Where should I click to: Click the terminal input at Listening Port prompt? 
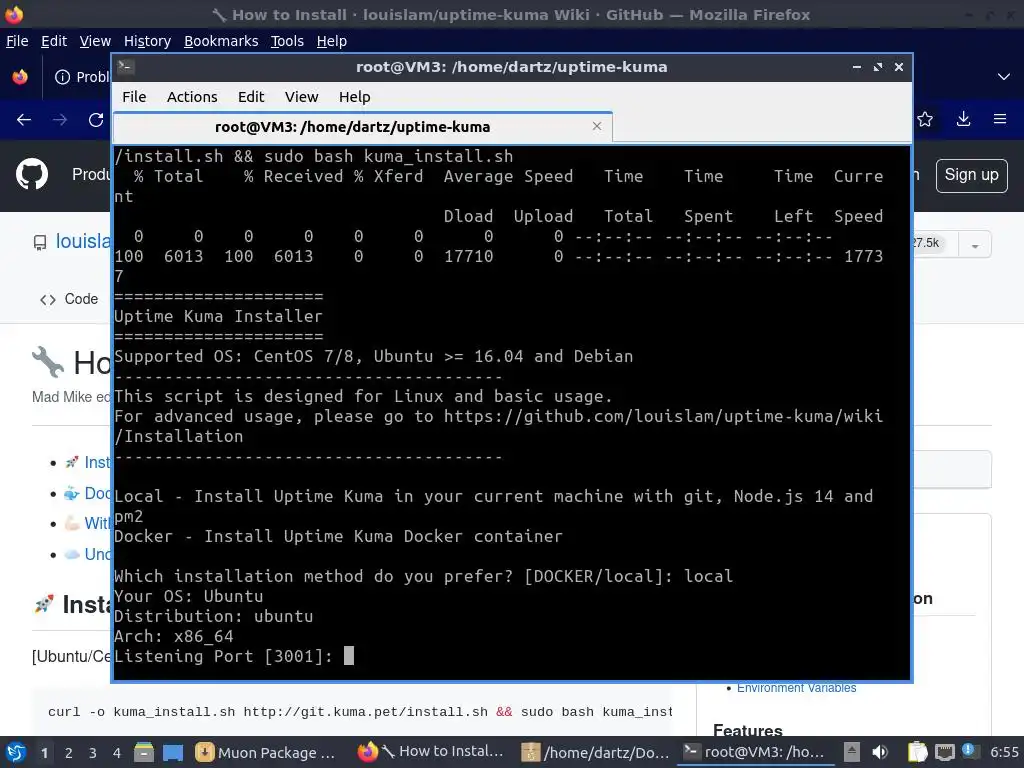tap(349, 656)
